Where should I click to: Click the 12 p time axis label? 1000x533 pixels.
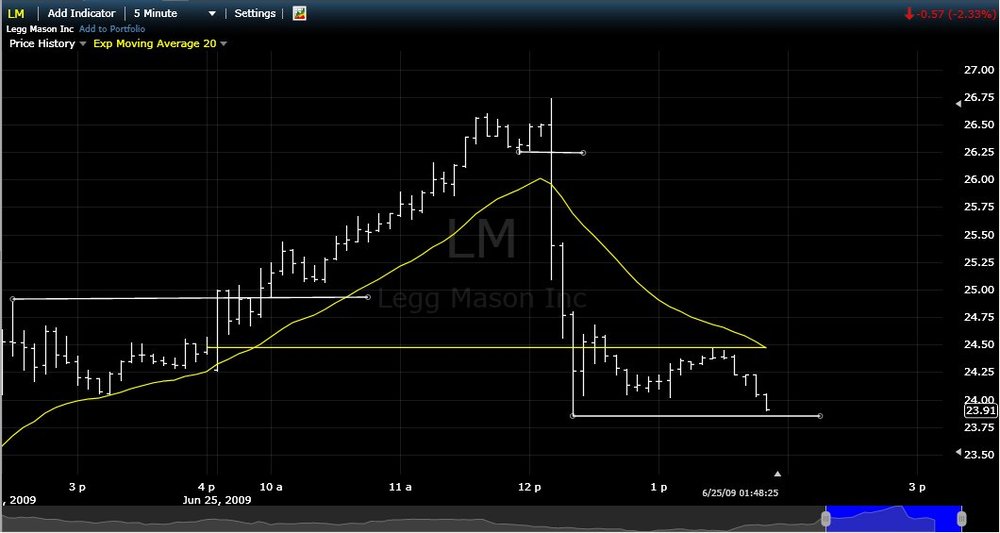[x=529, y=488]
